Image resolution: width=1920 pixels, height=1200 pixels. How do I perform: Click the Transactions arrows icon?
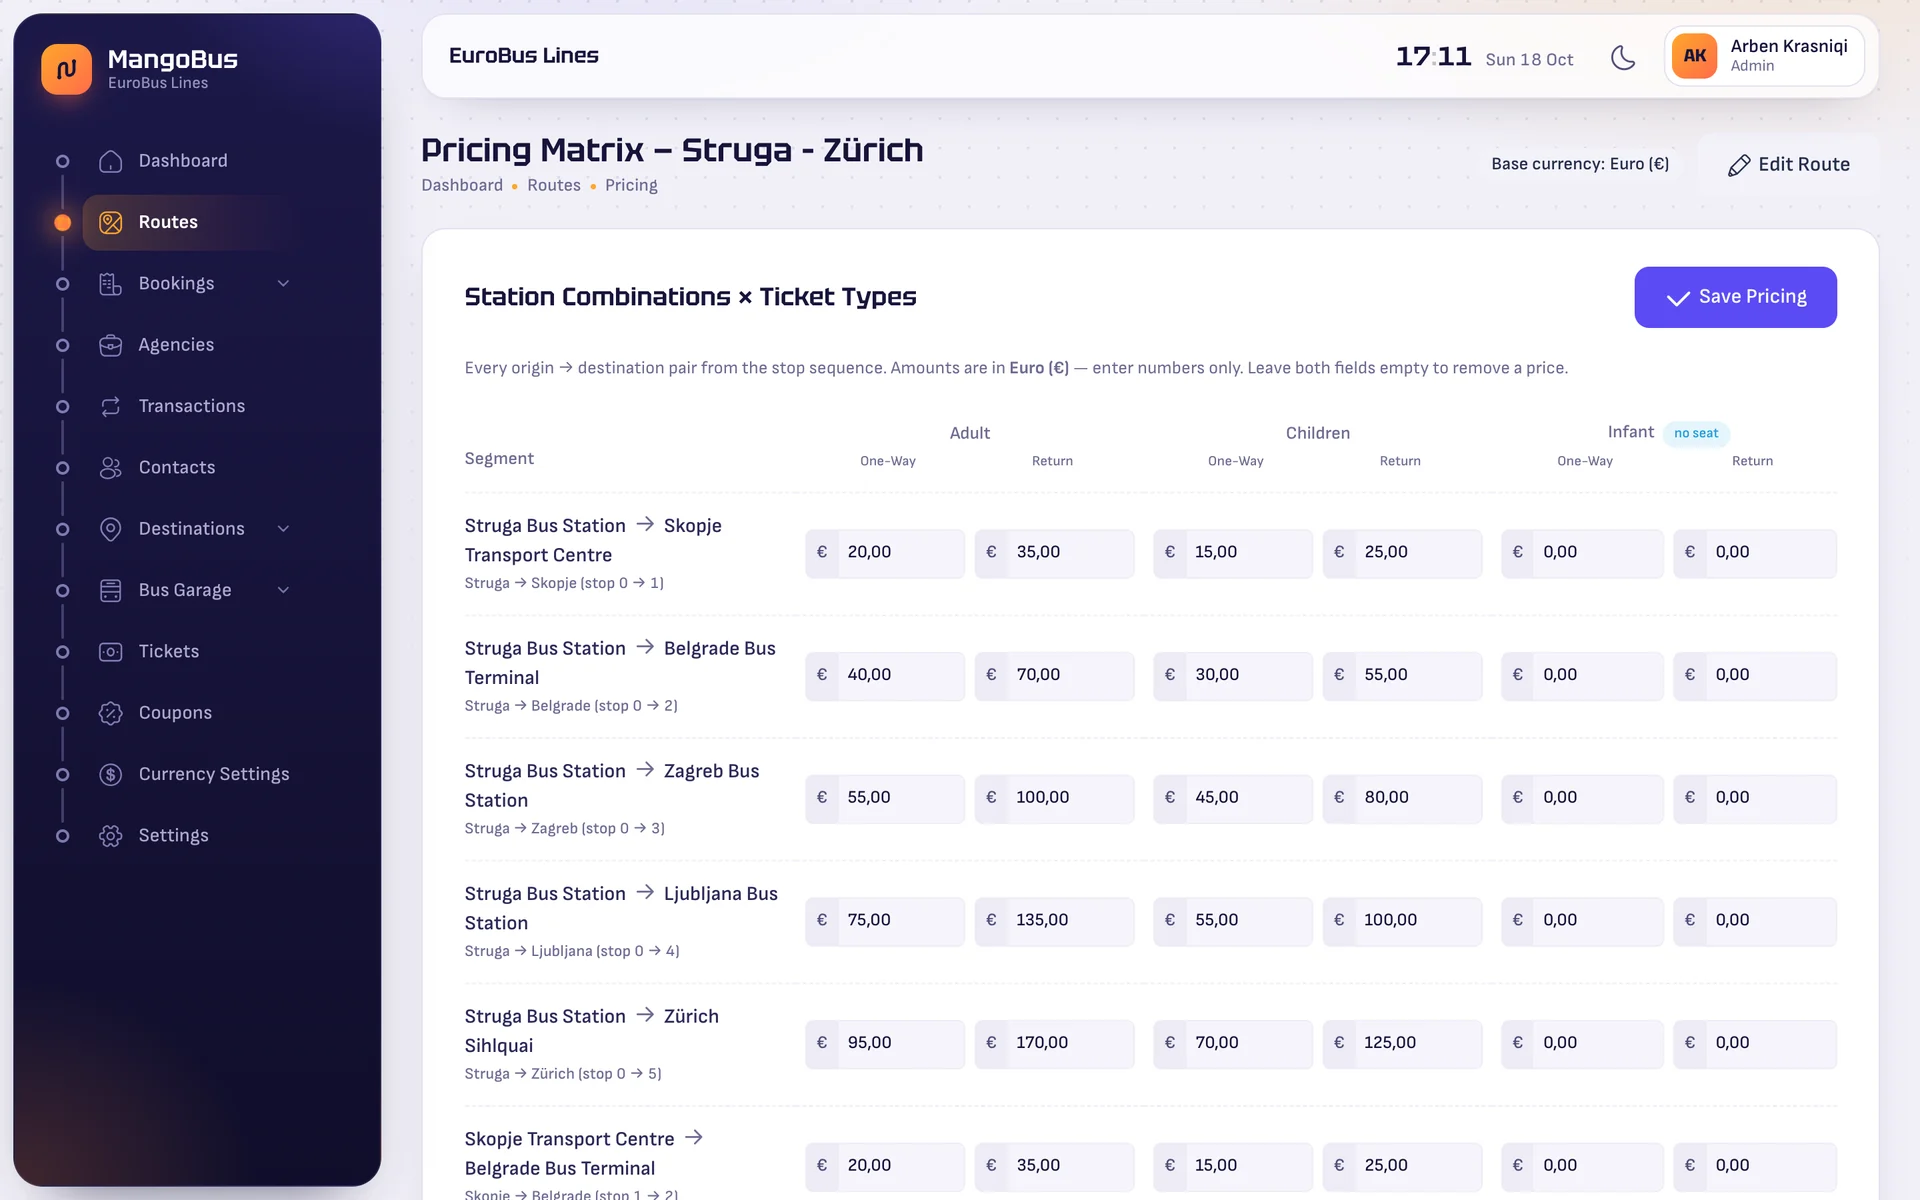coord(111,406)
